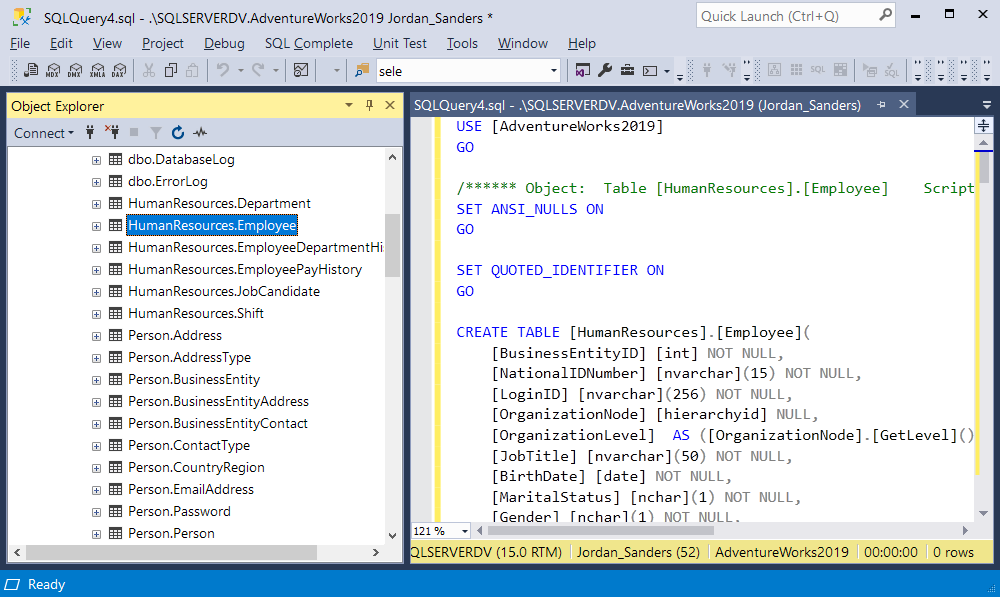Select the HumanResources.EmployeePayHistory table
The height and width of the screenshot is (597, 1000).
245,269
